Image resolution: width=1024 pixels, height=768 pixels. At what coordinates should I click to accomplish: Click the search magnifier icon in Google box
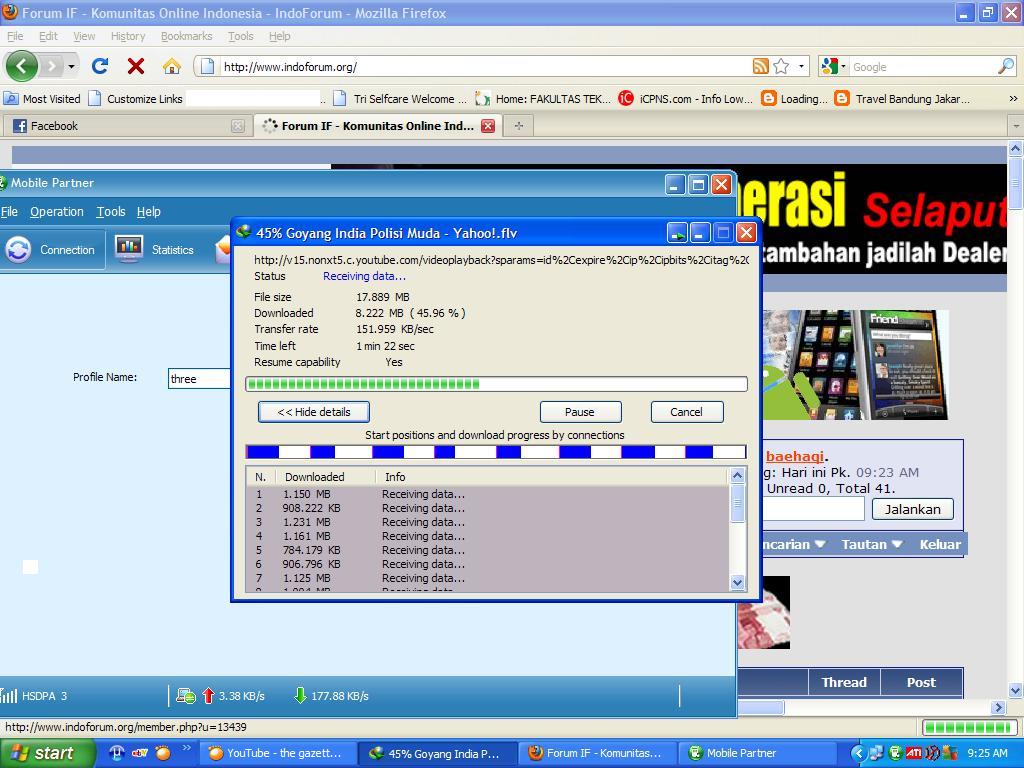pyautogui.click(x=1006, y=66)
